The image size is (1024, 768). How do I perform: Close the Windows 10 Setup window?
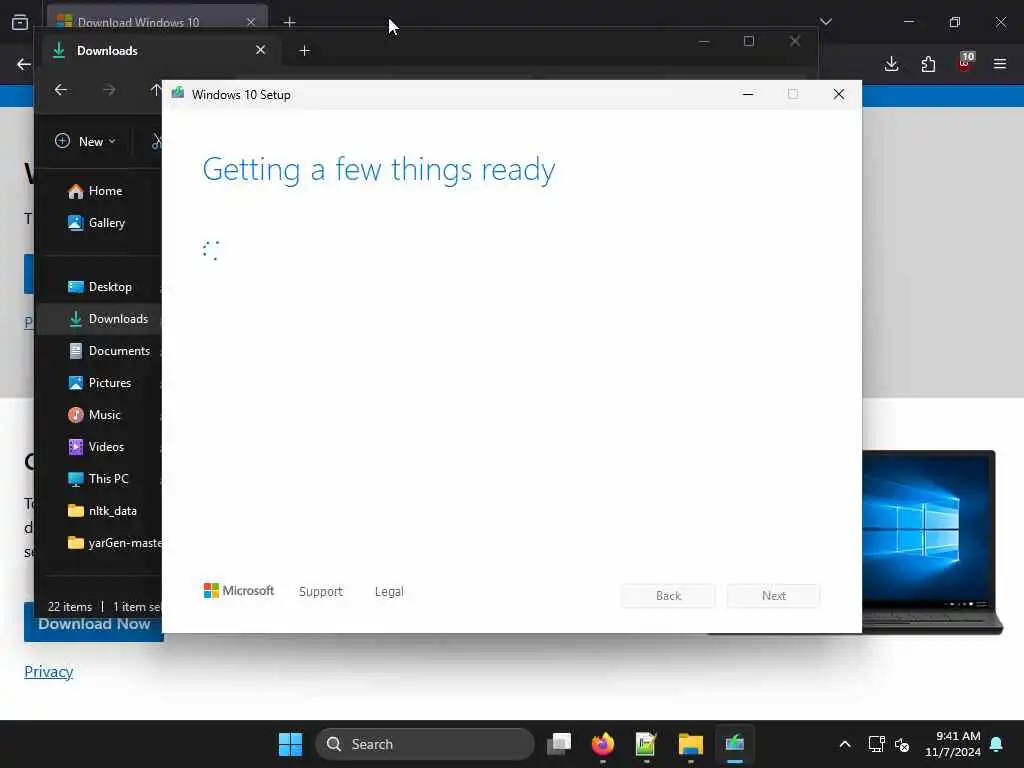pos(839,94)
